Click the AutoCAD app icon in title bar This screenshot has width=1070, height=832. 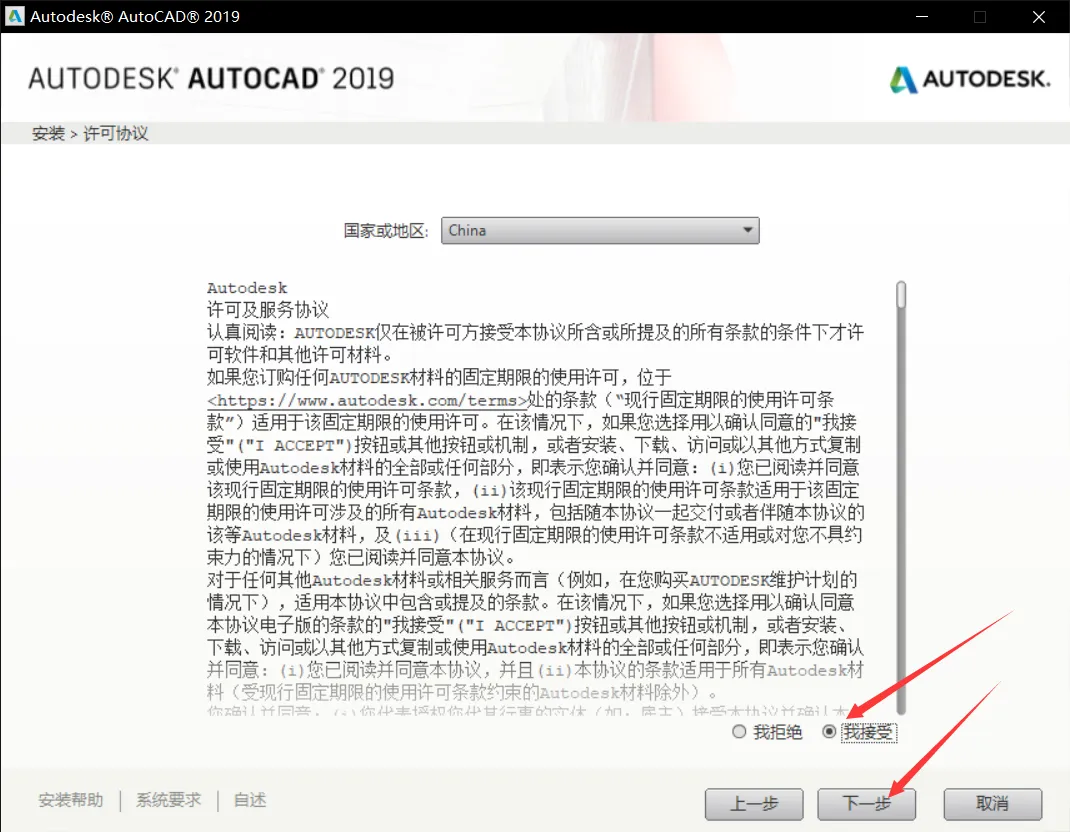pyautogui.click(x=14, y=16)
